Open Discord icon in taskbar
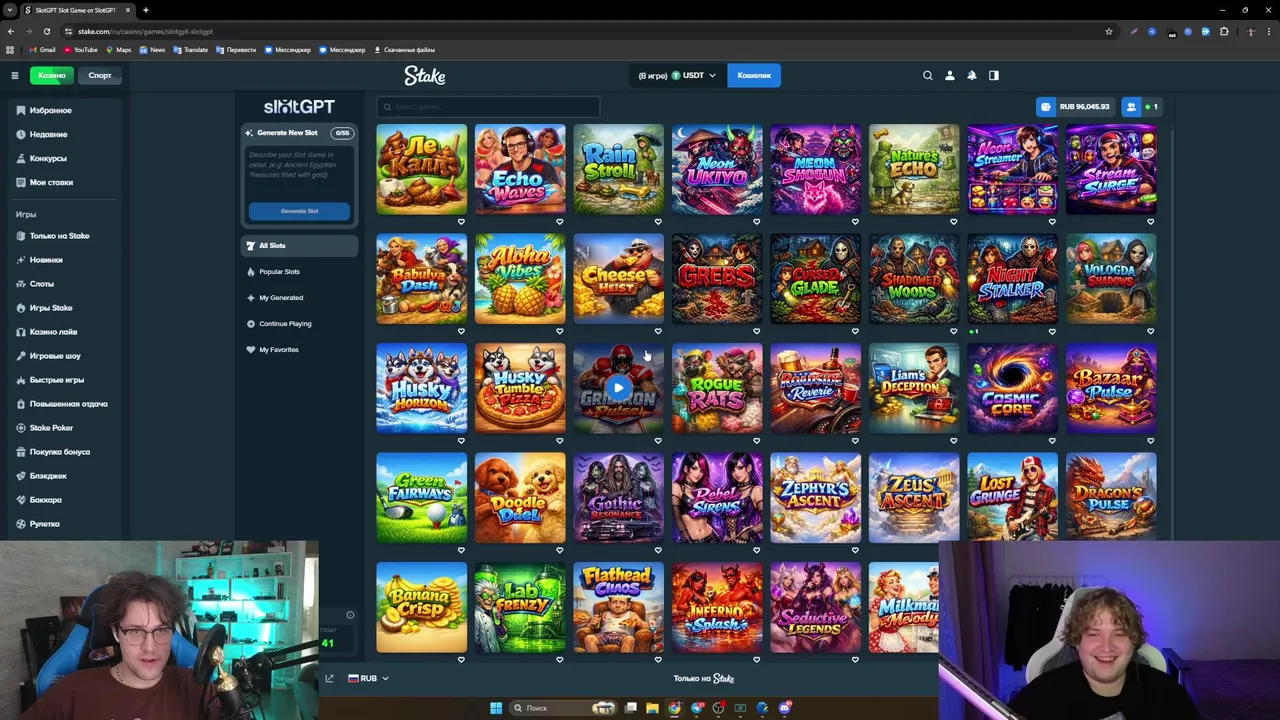This screenshot has height=720, width=1280. tap(785, 708)
